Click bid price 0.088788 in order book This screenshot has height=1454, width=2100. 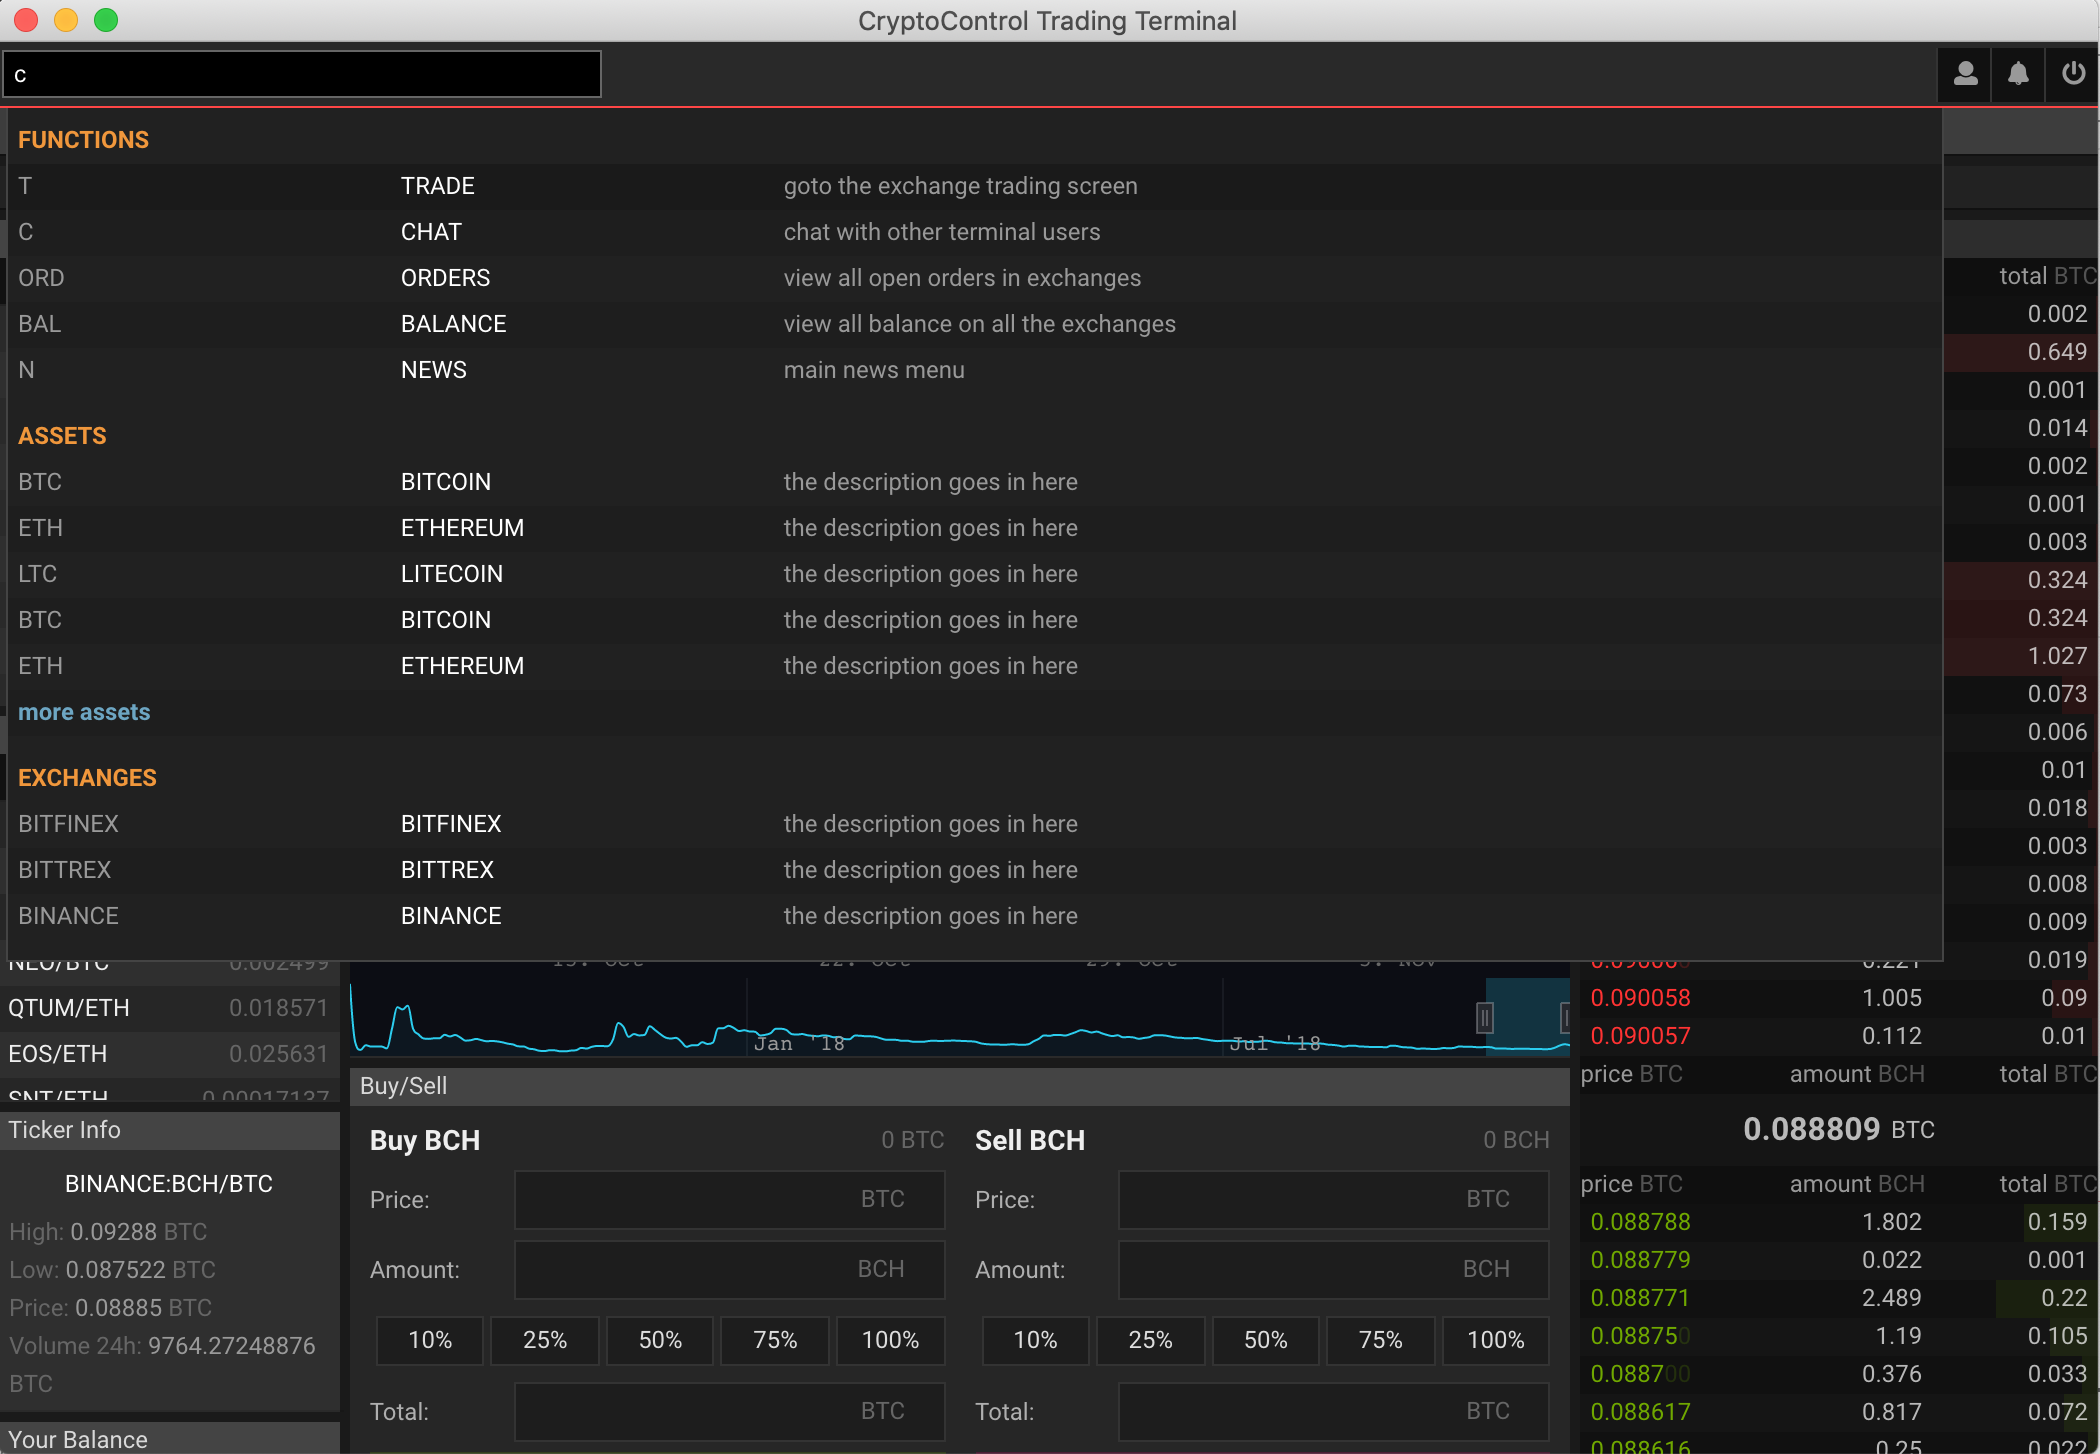tap(1640, 1222)
